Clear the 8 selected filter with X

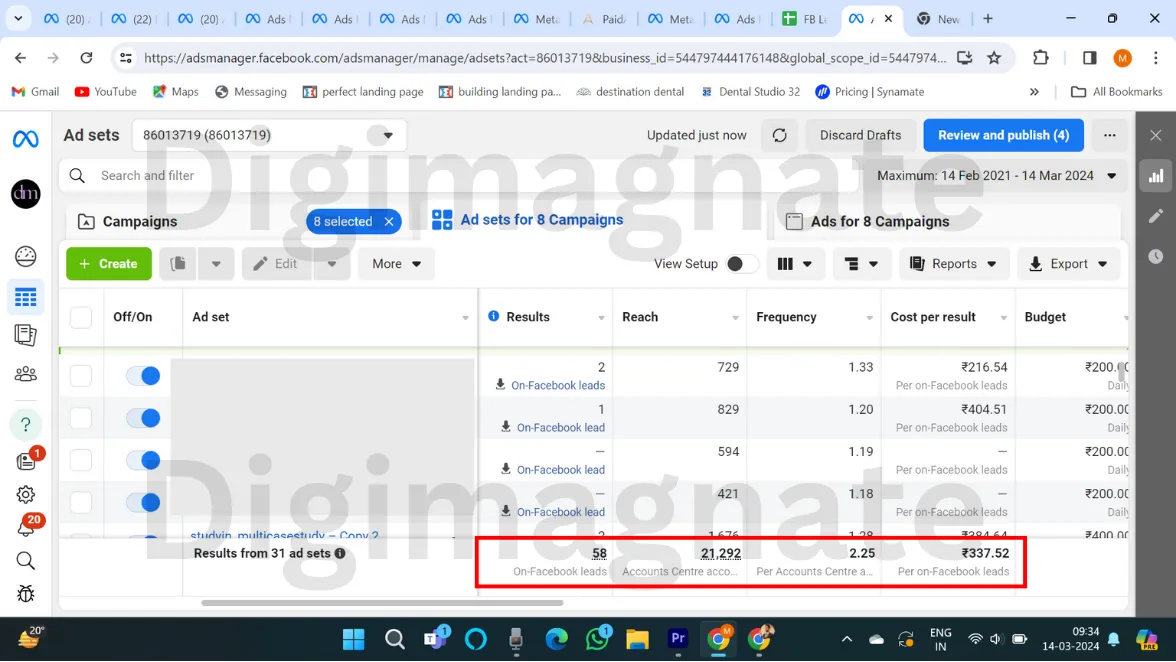(388, 221)
